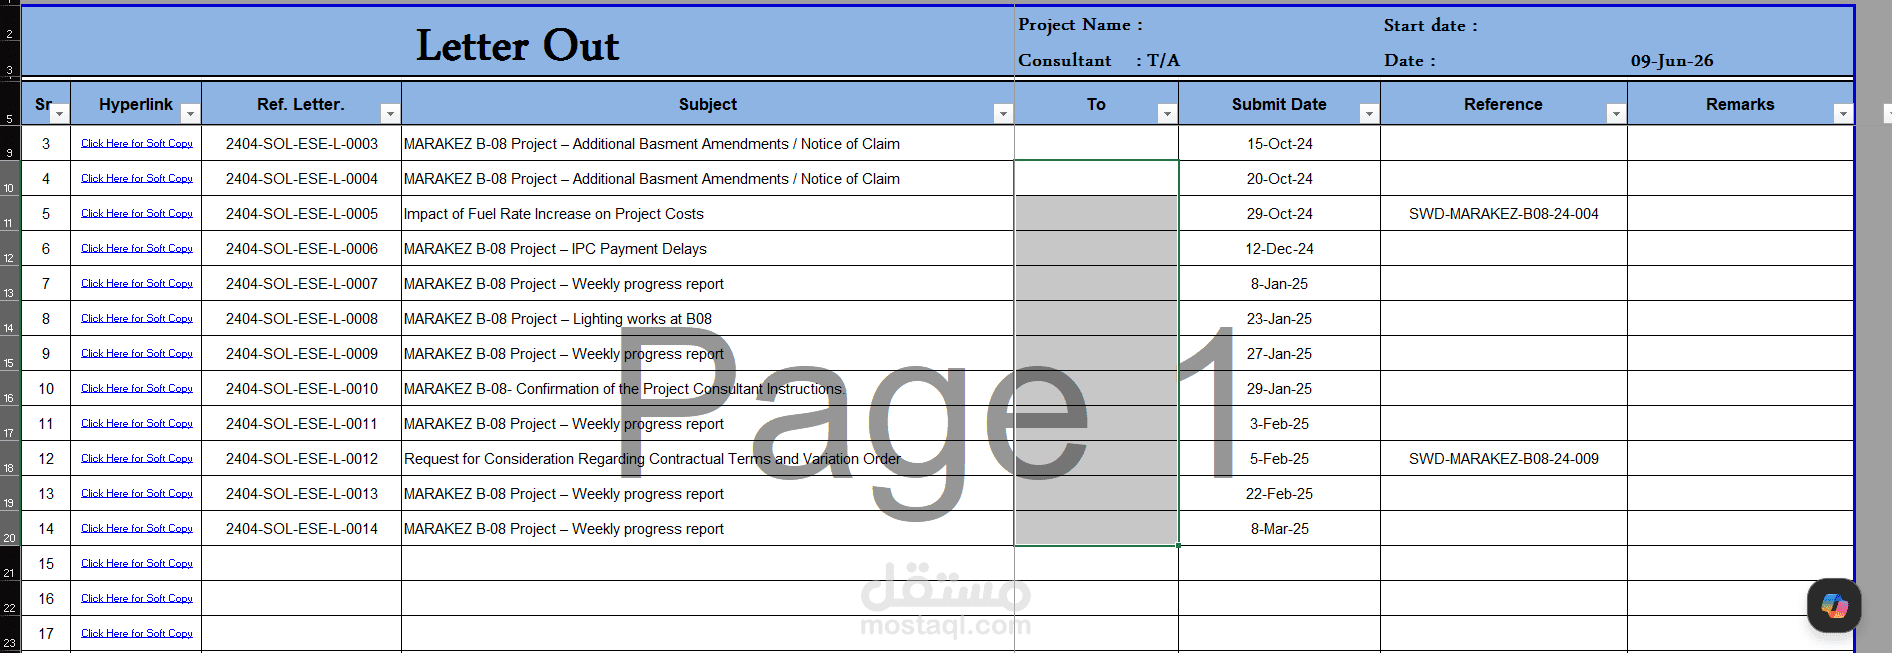Open soft copy link for Sr 15
This screenshot has width=1892, height=653.
[x=137, y=564]
